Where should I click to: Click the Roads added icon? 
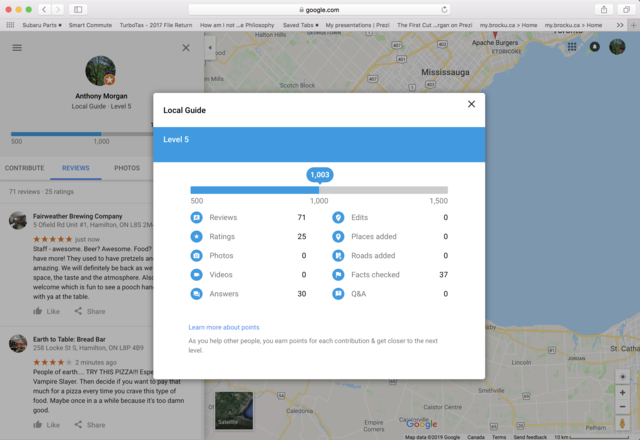click(x=338, y=256)
